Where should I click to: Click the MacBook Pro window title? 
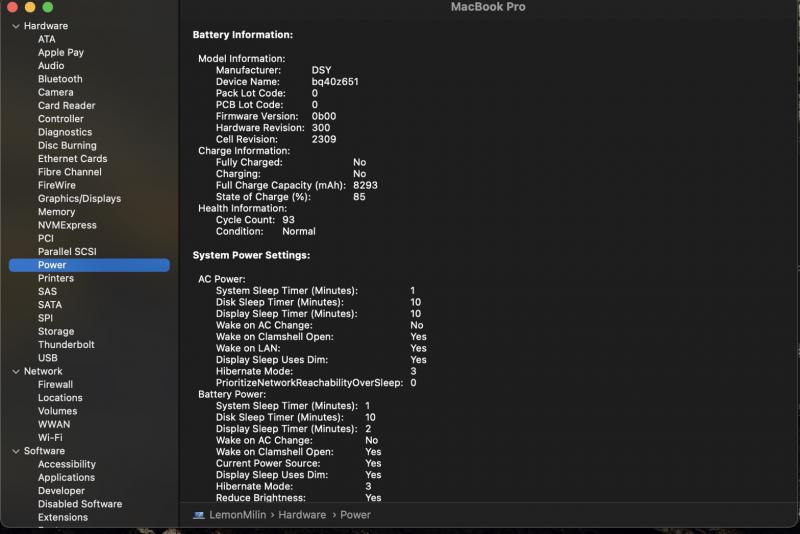(x=488, y=7)
